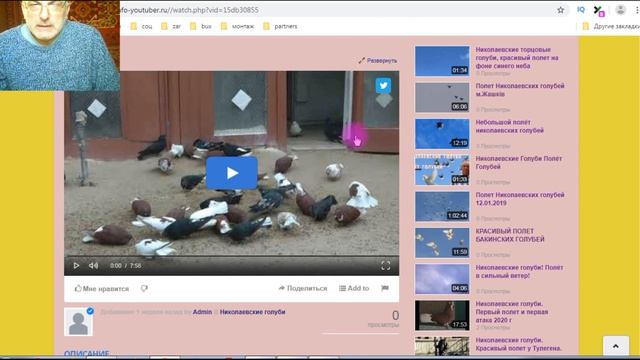Open video 'КРАСИВЫЙ ПОЛЕТ БАКИНСКИХ ГОЛУБЕЙ'
640x360 pixels.
pyautogui.click(x=510, y=235)
